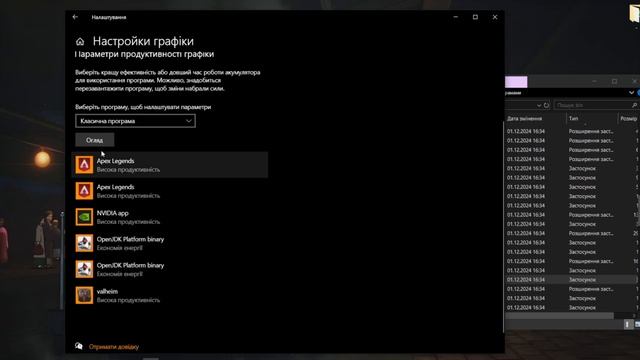Select the highlighted Apex Legends entry

click(x=170, y=165)
